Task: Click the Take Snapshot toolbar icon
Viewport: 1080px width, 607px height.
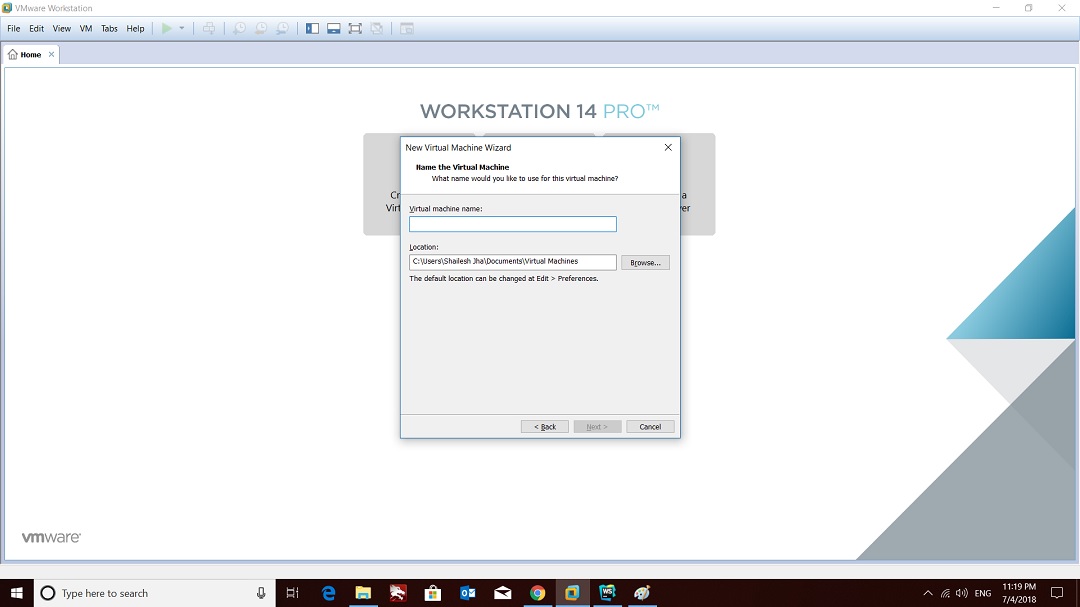Action: tap(239, 28)
